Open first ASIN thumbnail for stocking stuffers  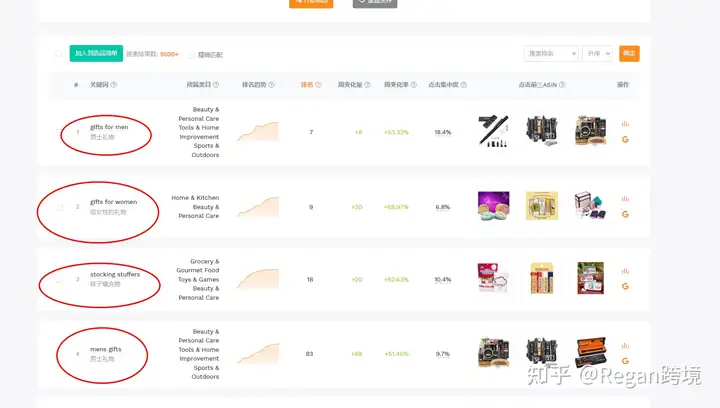click(x=494, y=278)
